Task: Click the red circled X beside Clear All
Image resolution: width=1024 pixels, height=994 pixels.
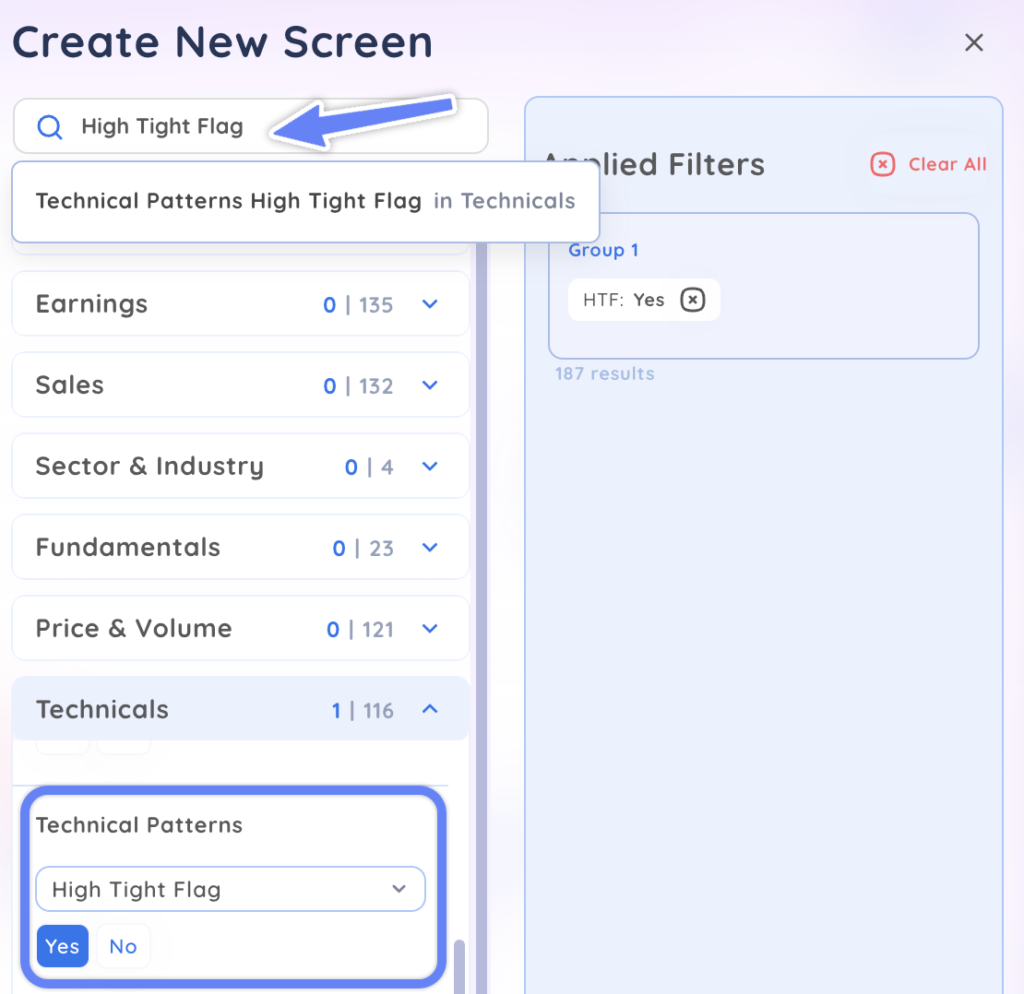Action: (881, 165)
